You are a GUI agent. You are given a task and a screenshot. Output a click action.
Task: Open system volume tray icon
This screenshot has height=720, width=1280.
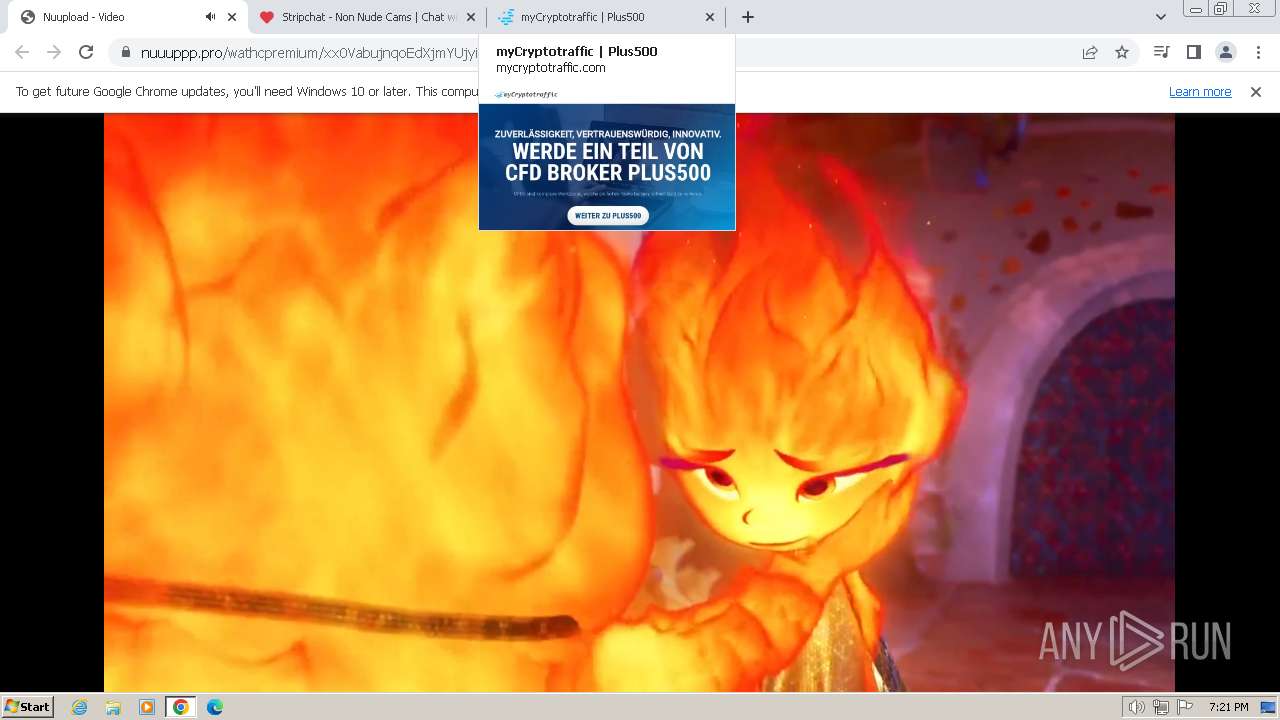point(1136,707)
